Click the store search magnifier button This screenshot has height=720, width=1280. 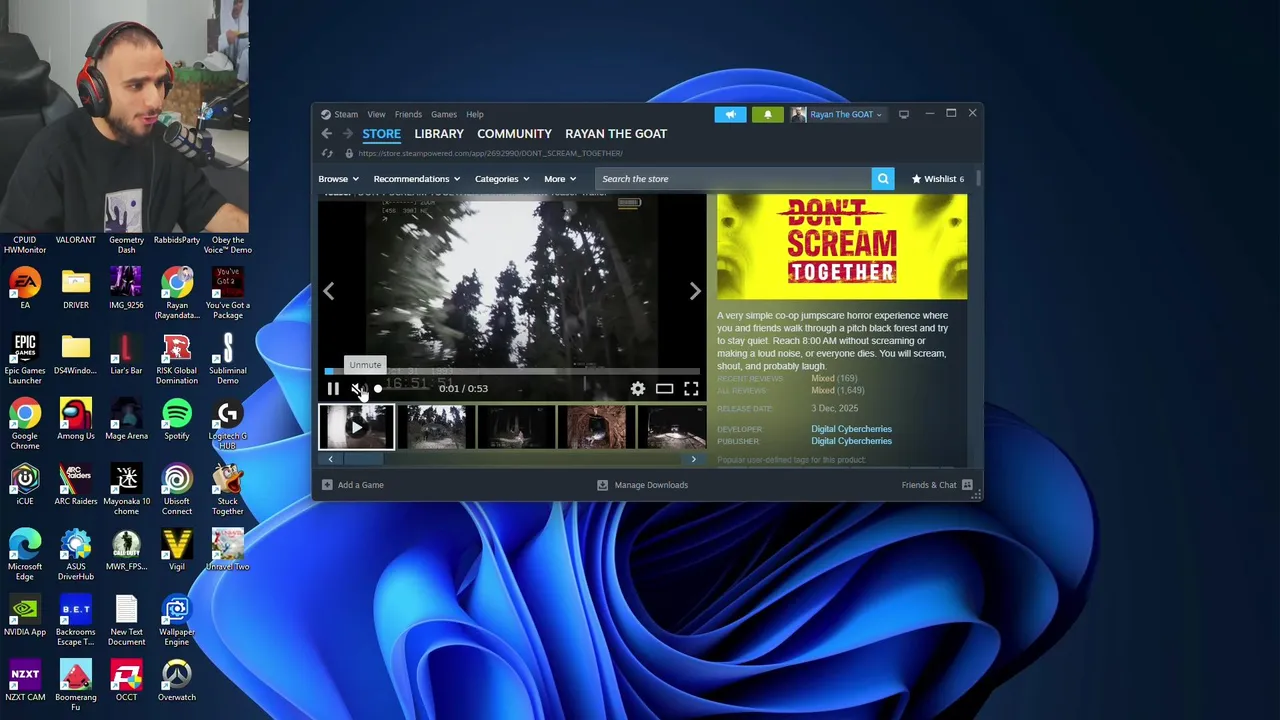(883, 179)
